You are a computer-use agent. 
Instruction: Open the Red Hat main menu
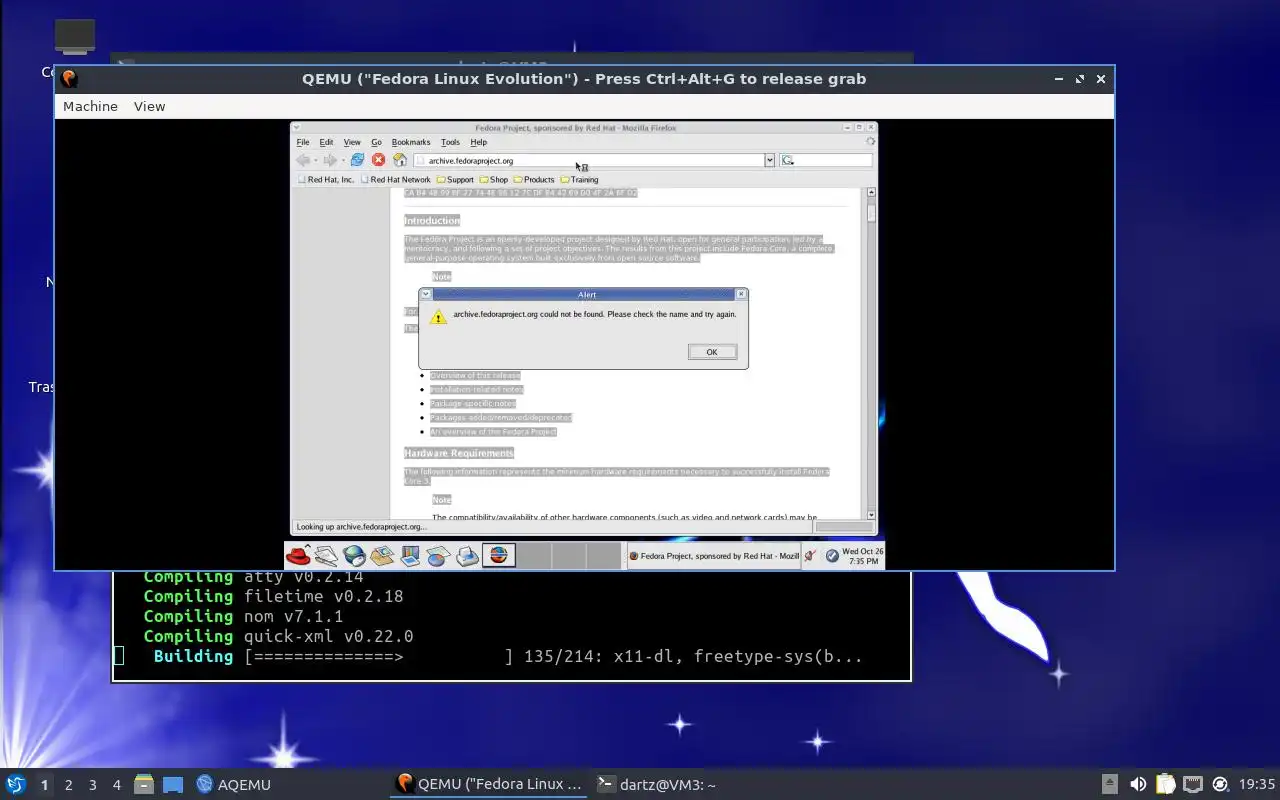tap(298, 555)
